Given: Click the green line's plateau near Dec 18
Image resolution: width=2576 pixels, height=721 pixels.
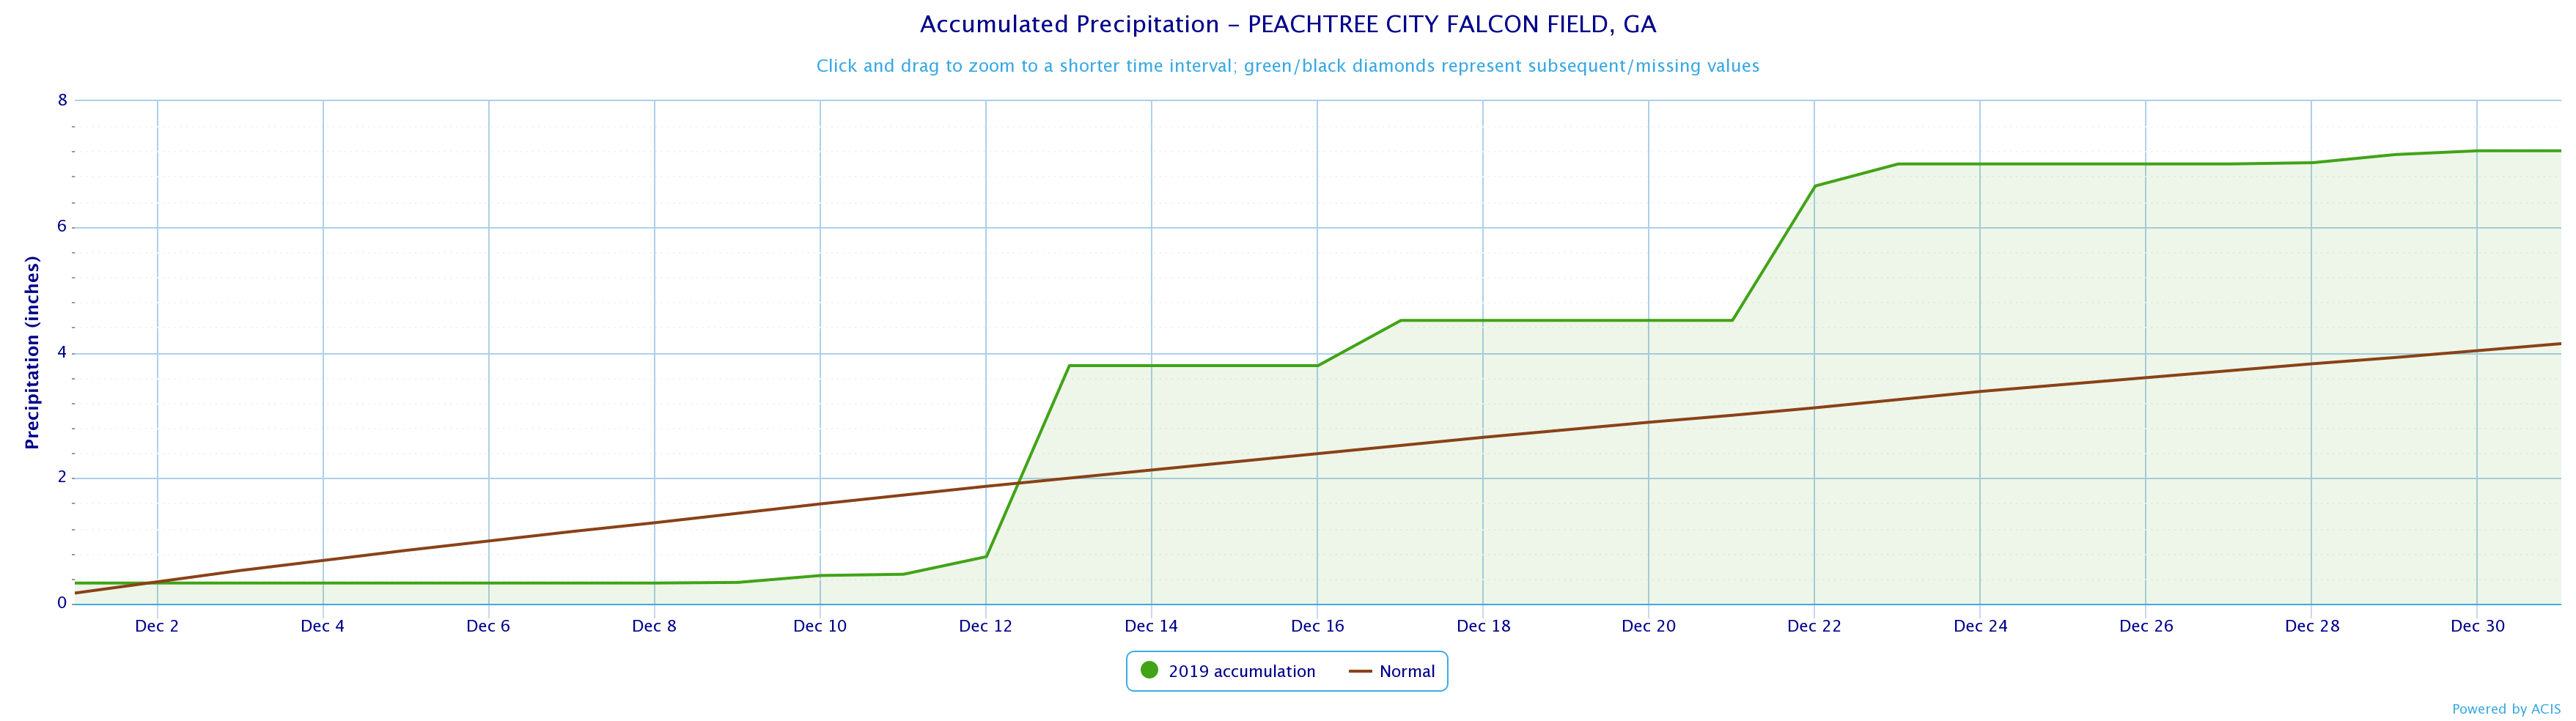Looking at the screenshot, I should coord(1483,320).
